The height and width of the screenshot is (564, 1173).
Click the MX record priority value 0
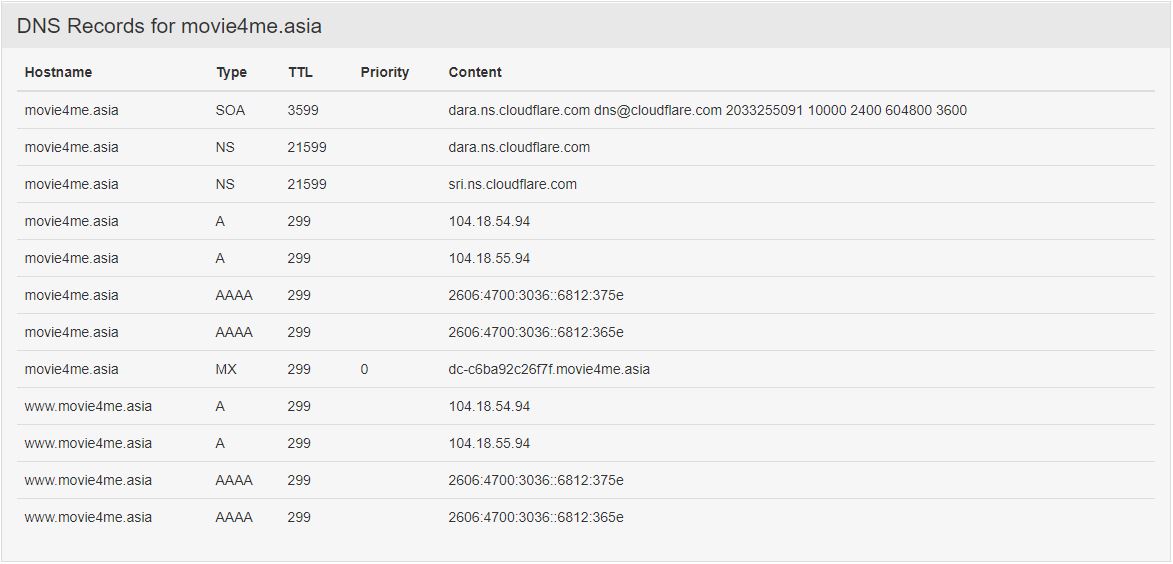point(364,370)
